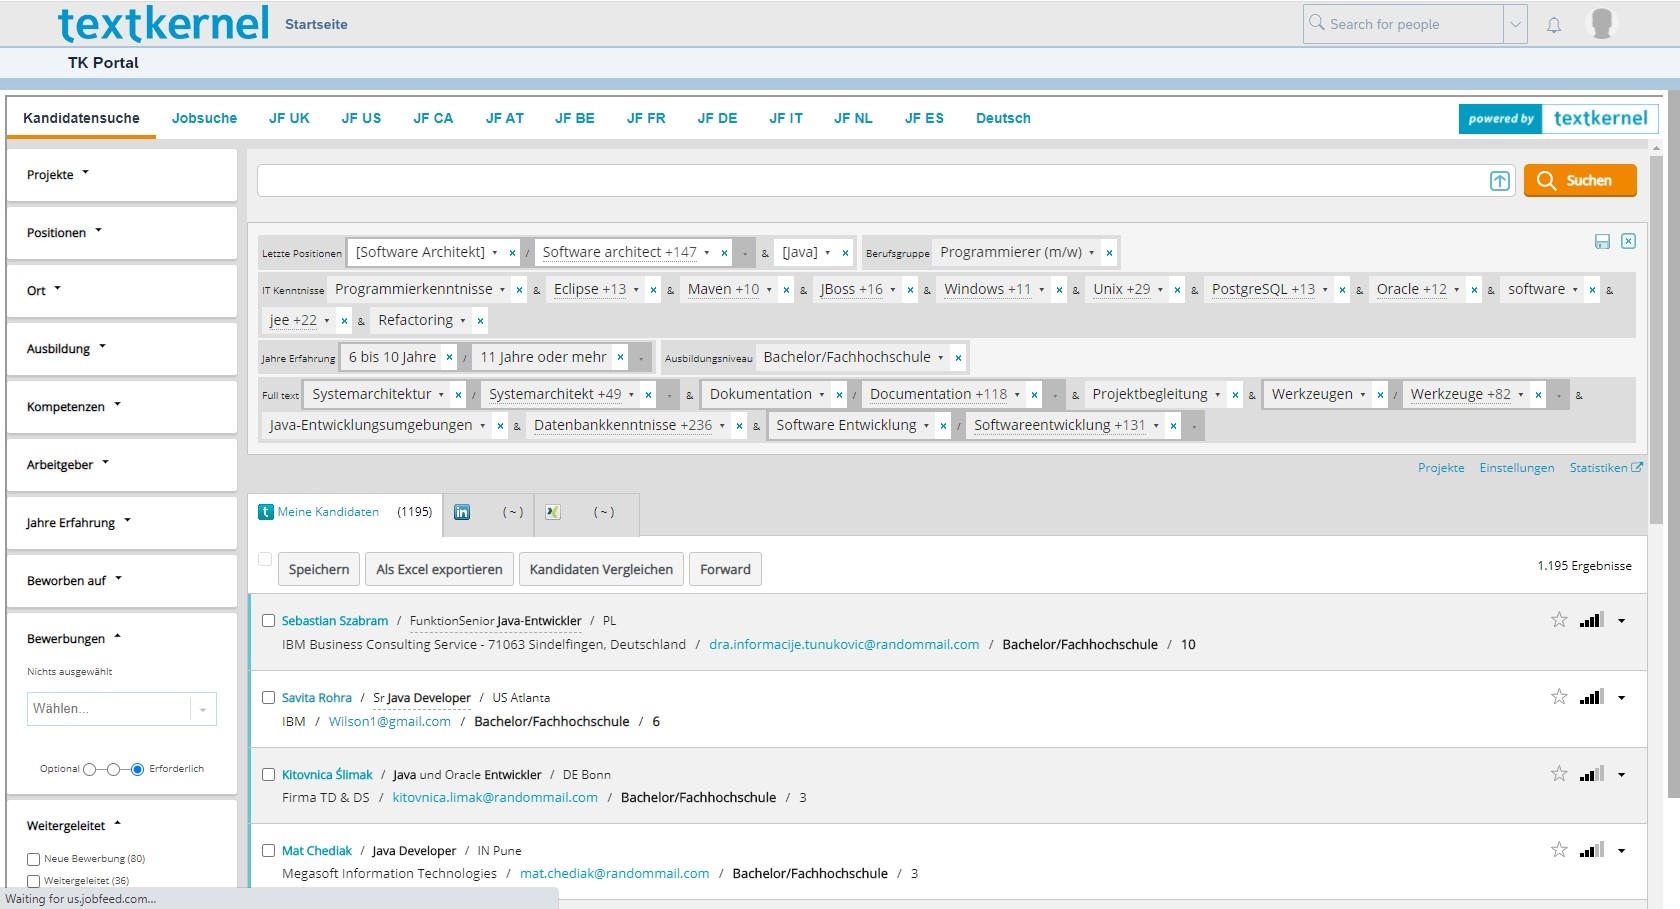
Task: Click the Optional/Erforderlich middle slider position
Action: pyautogui.click(x=113, y=769)
